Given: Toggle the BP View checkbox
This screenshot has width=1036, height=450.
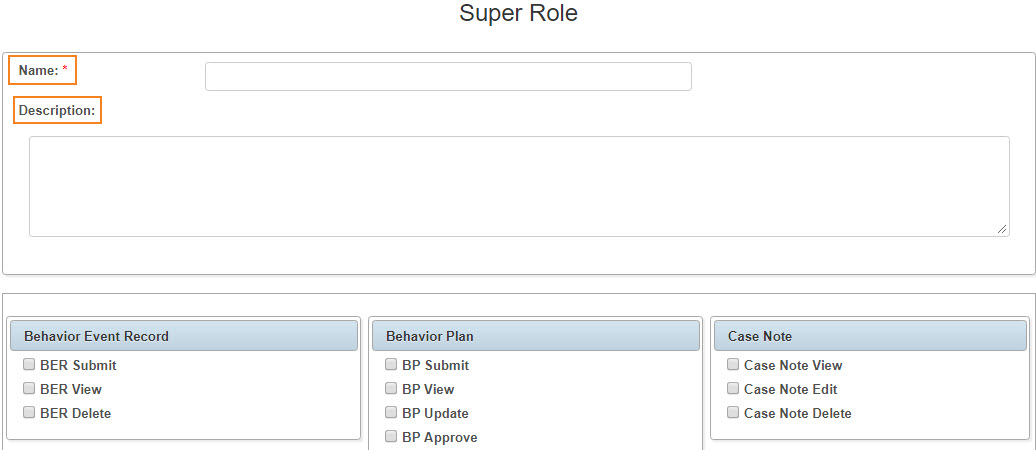Looking at the screenshot, I should point(391,389).
